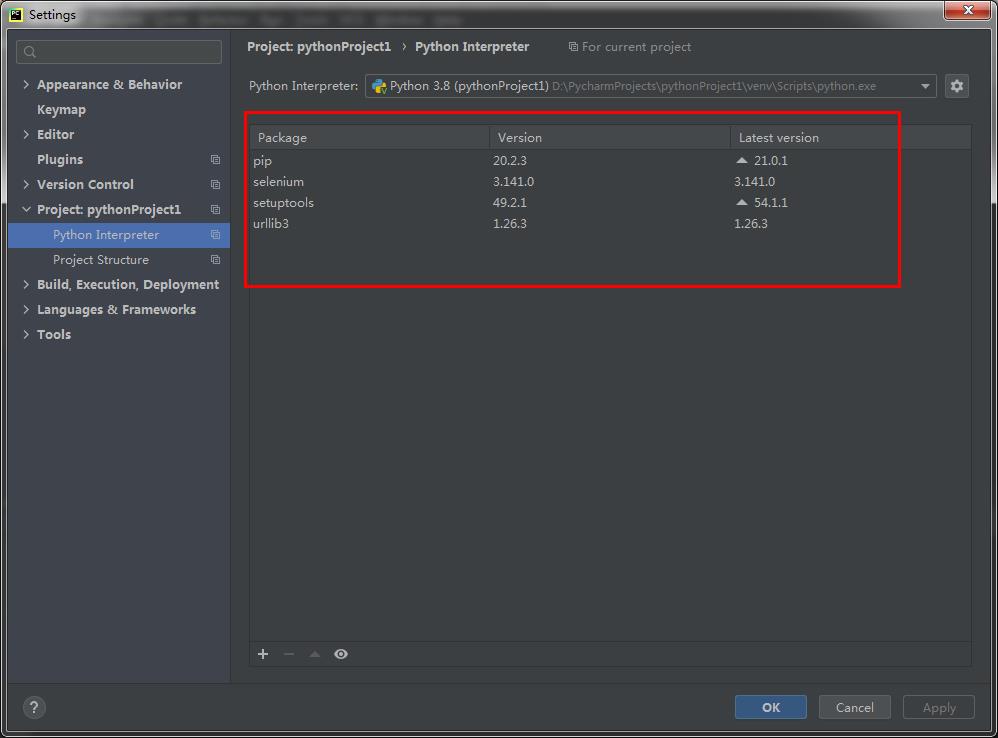
Task: Sort packages by the Package column header
Action: click(370, 137)
